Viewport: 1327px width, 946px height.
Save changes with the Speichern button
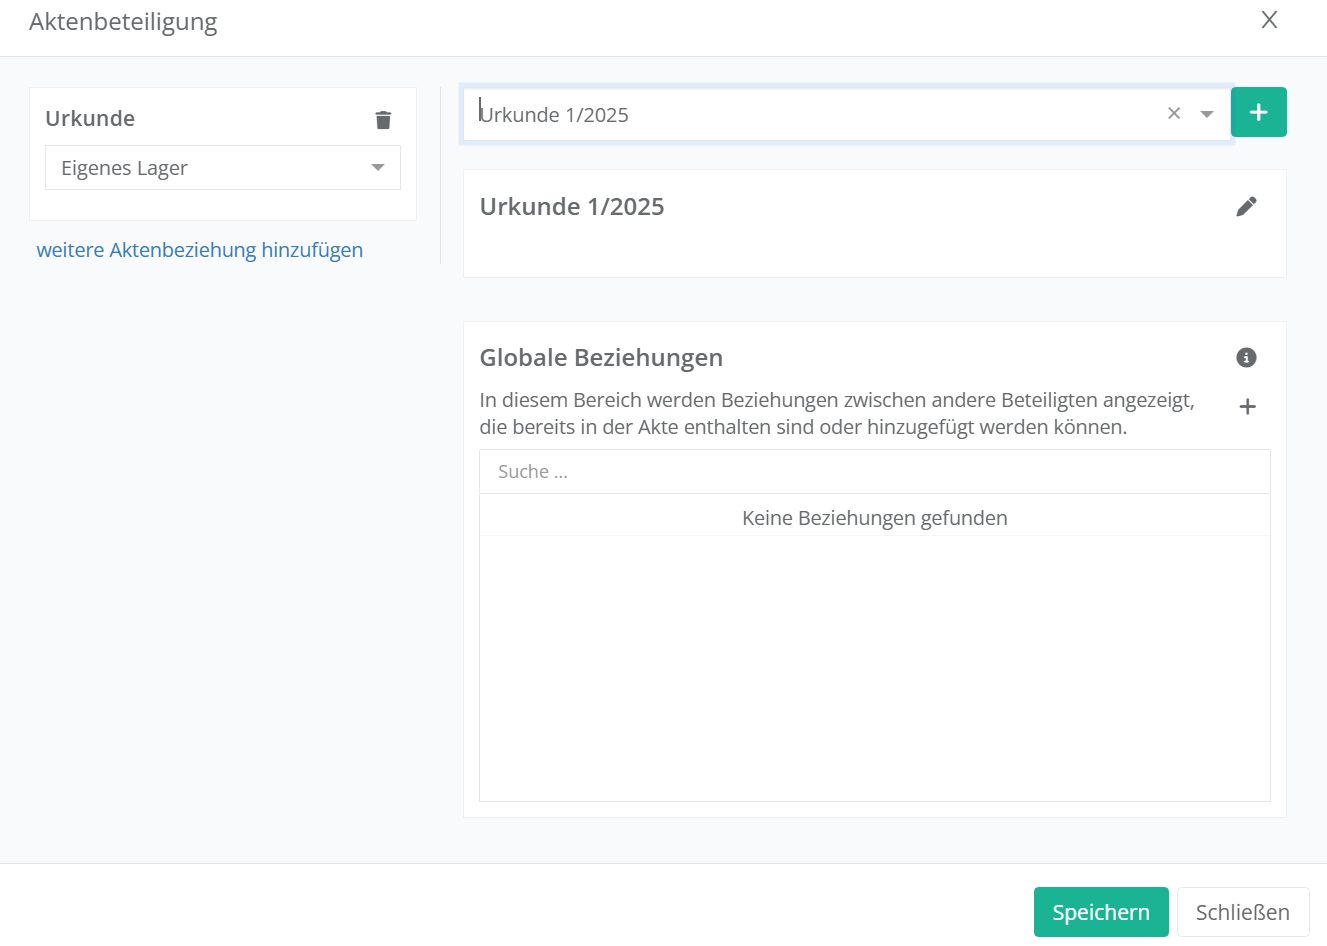click(x=1100, y=912)
